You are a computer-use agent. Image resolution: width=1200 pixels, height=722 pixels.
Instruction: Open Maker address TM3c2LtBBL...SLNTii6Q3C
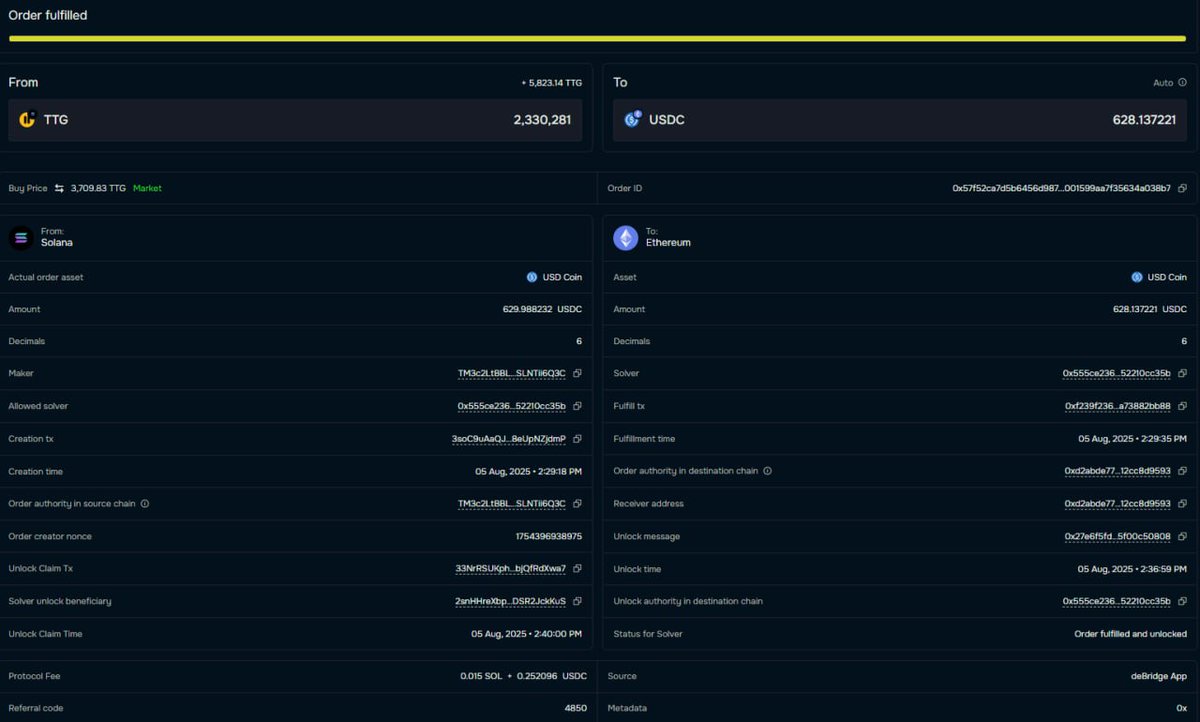point(512,374)
